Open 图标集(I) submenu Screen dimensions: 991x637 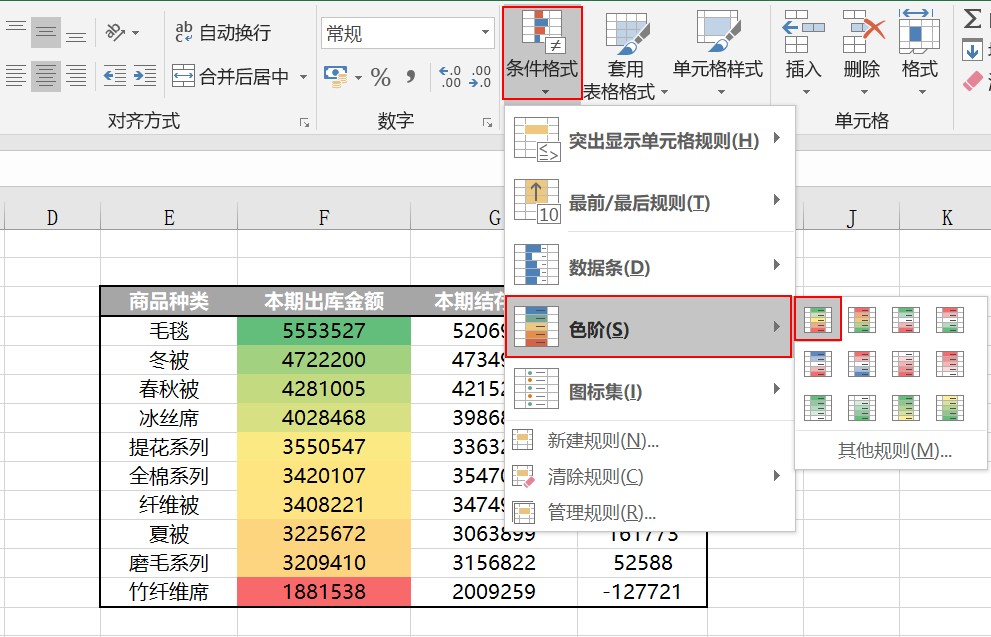pos(649,391)
